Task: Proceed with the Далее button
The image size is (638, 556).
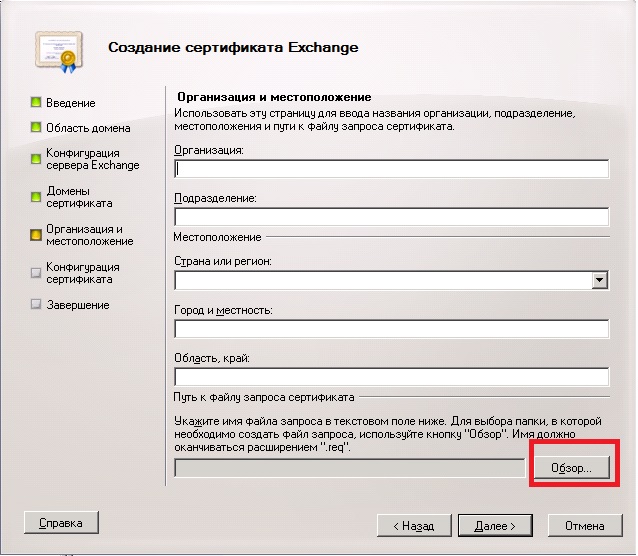Action: 495,526
